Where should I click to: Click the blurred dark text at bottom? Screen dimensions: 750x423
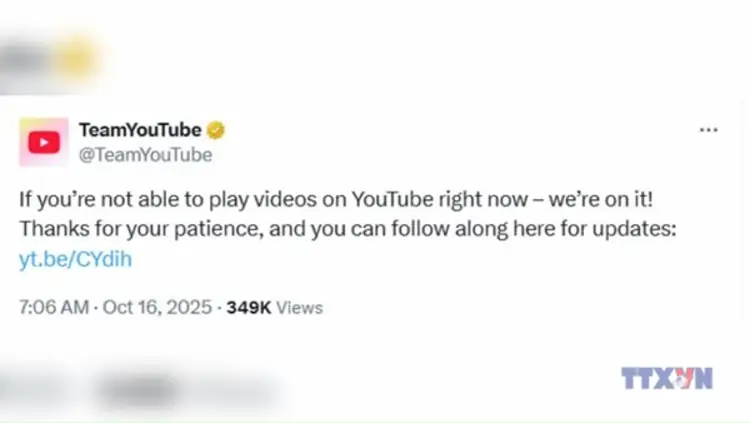point(139,390)
